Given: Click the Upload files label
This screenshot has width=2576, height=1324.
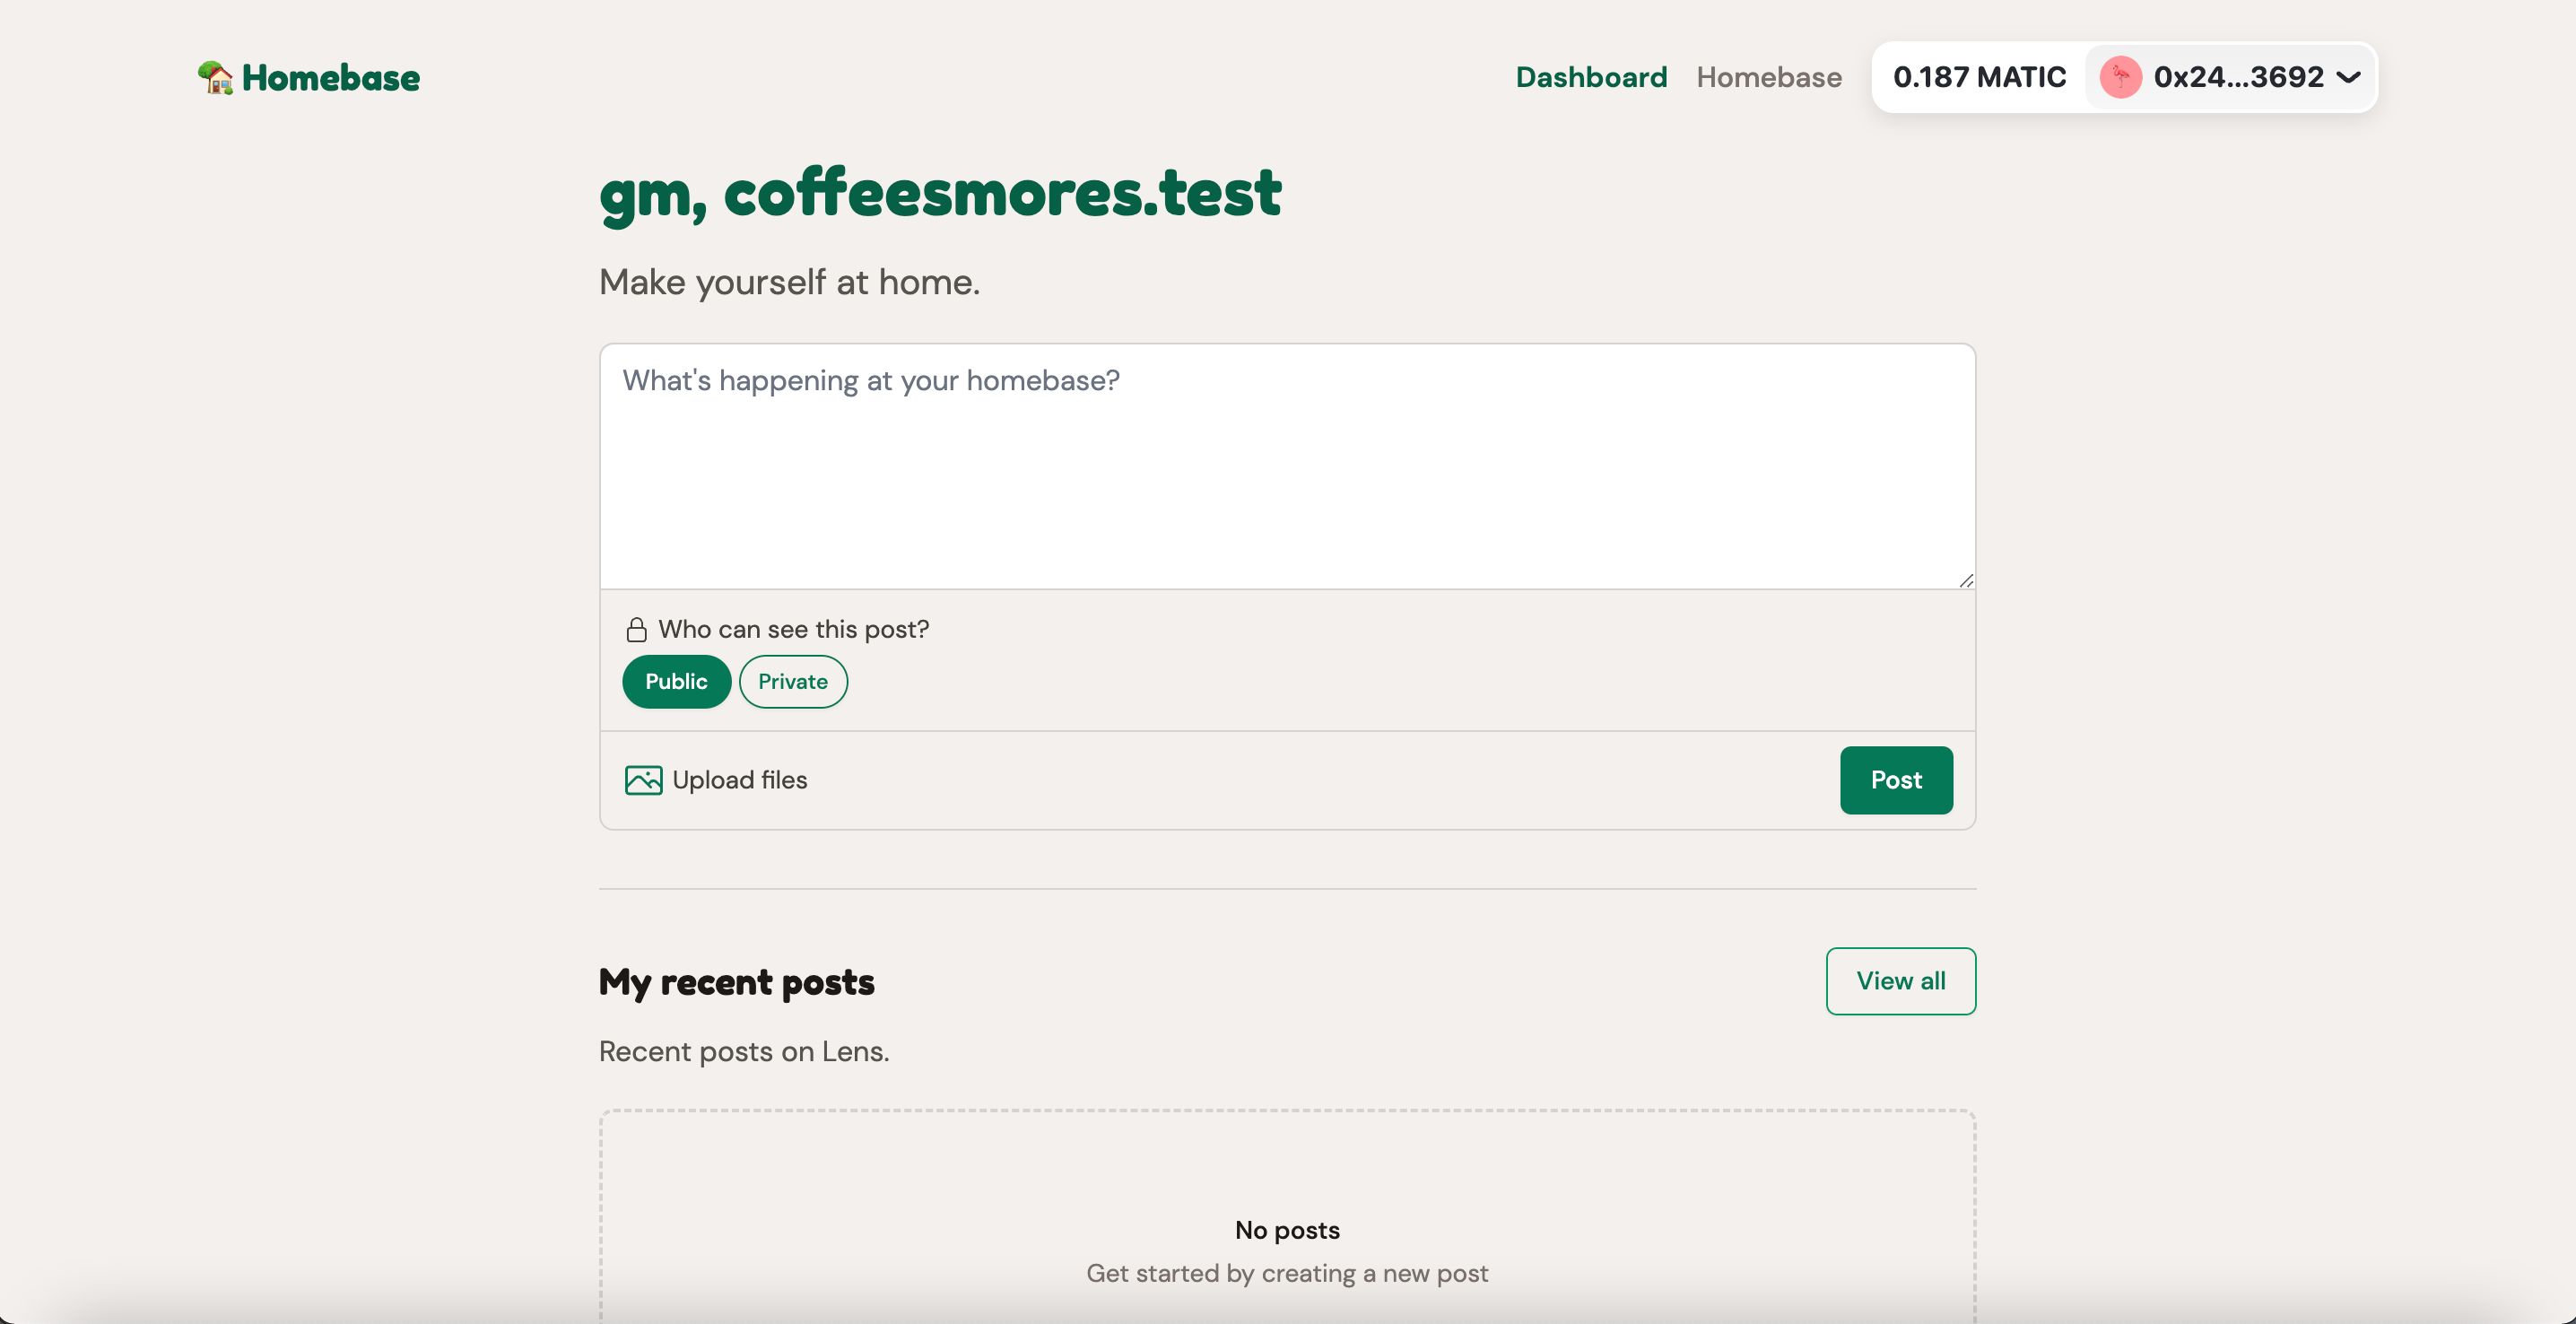Looking at the screenshot, I should (739, 780).
